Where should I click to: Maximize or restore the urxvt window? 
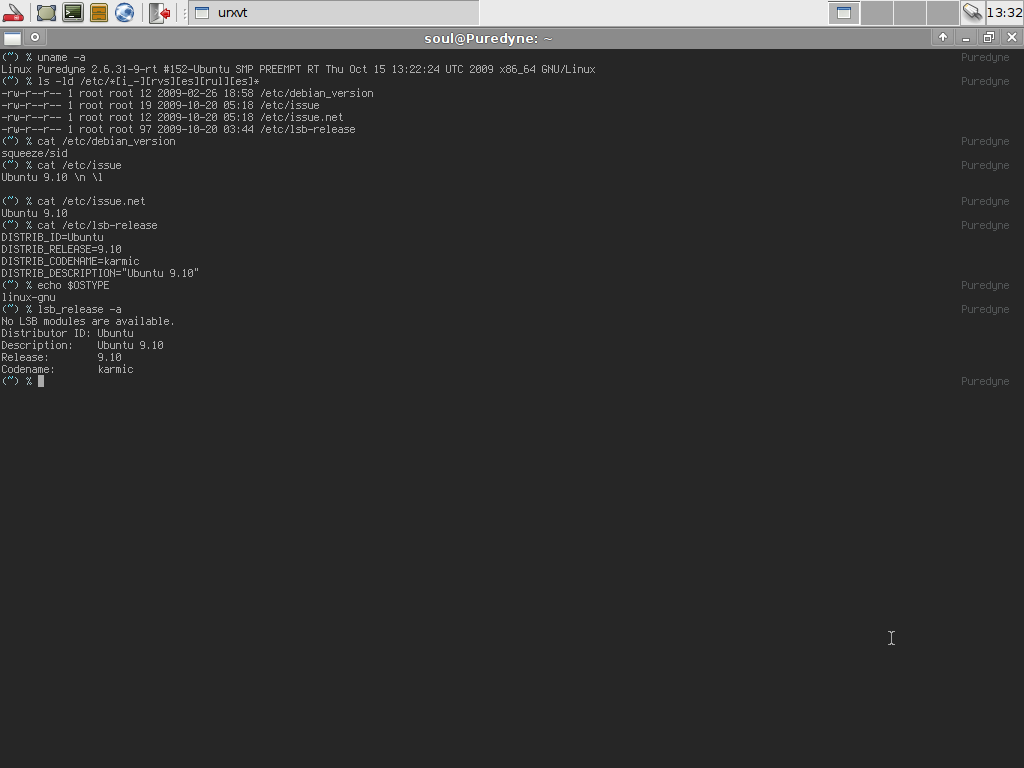point(989,37)
